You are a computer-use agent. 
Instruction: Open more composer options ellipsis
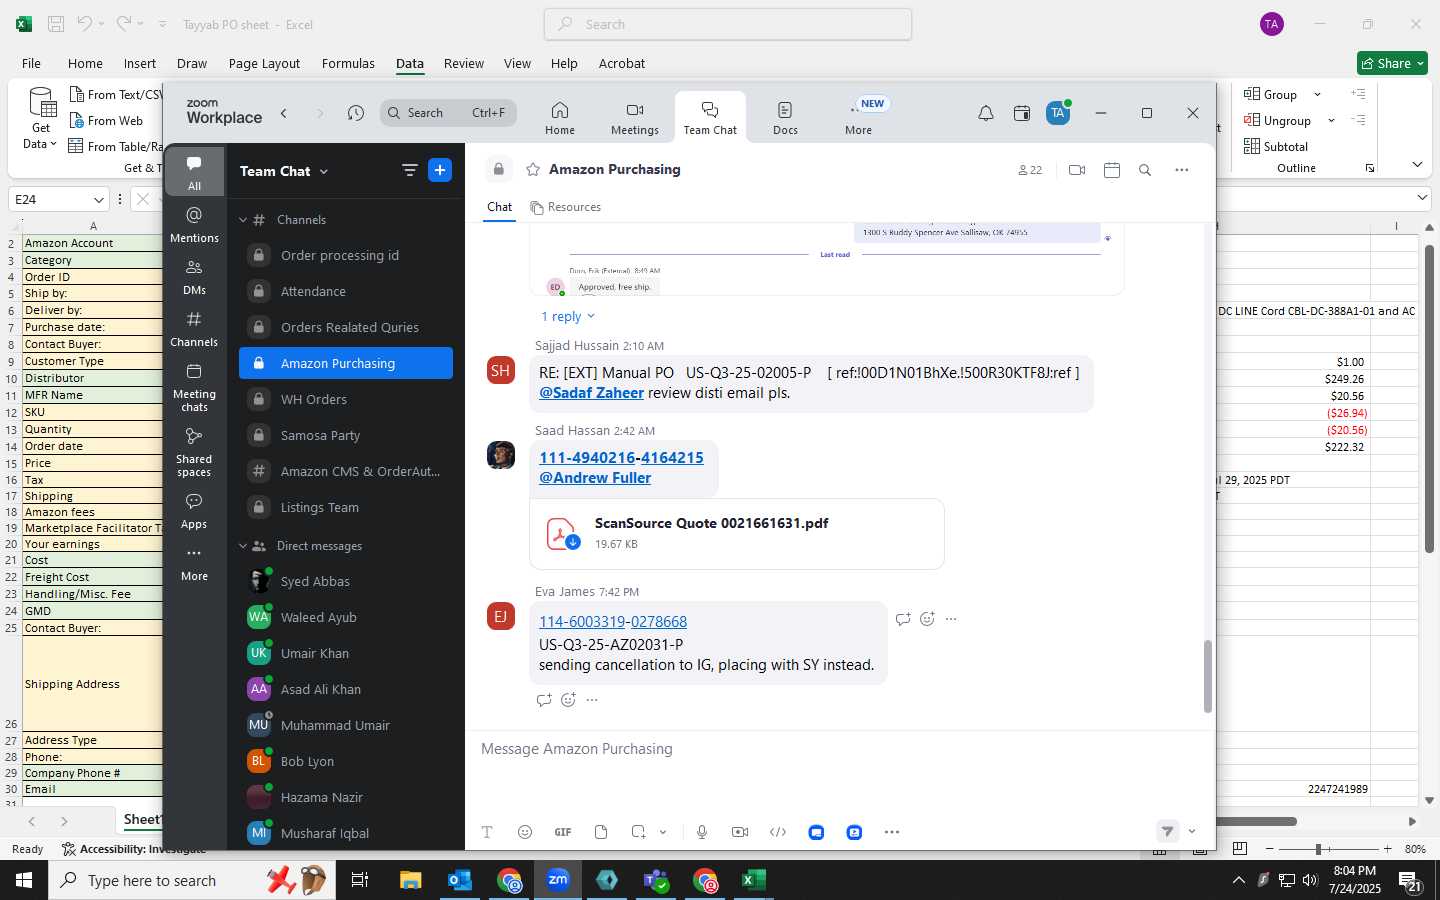point(892,832)
